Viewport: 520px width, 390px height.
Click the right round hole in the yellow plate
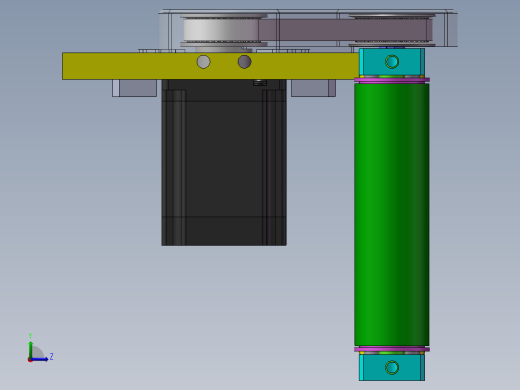pos(244,62)
